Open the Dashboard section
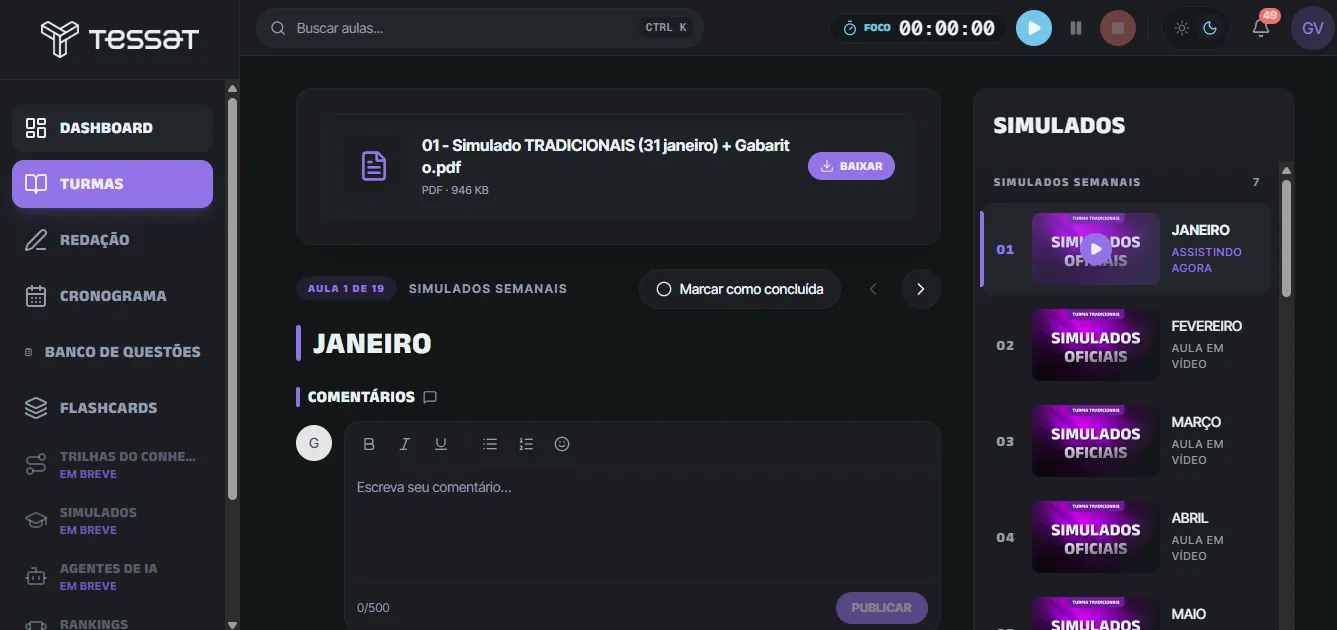1337x630 pixels. click(112, 128)
